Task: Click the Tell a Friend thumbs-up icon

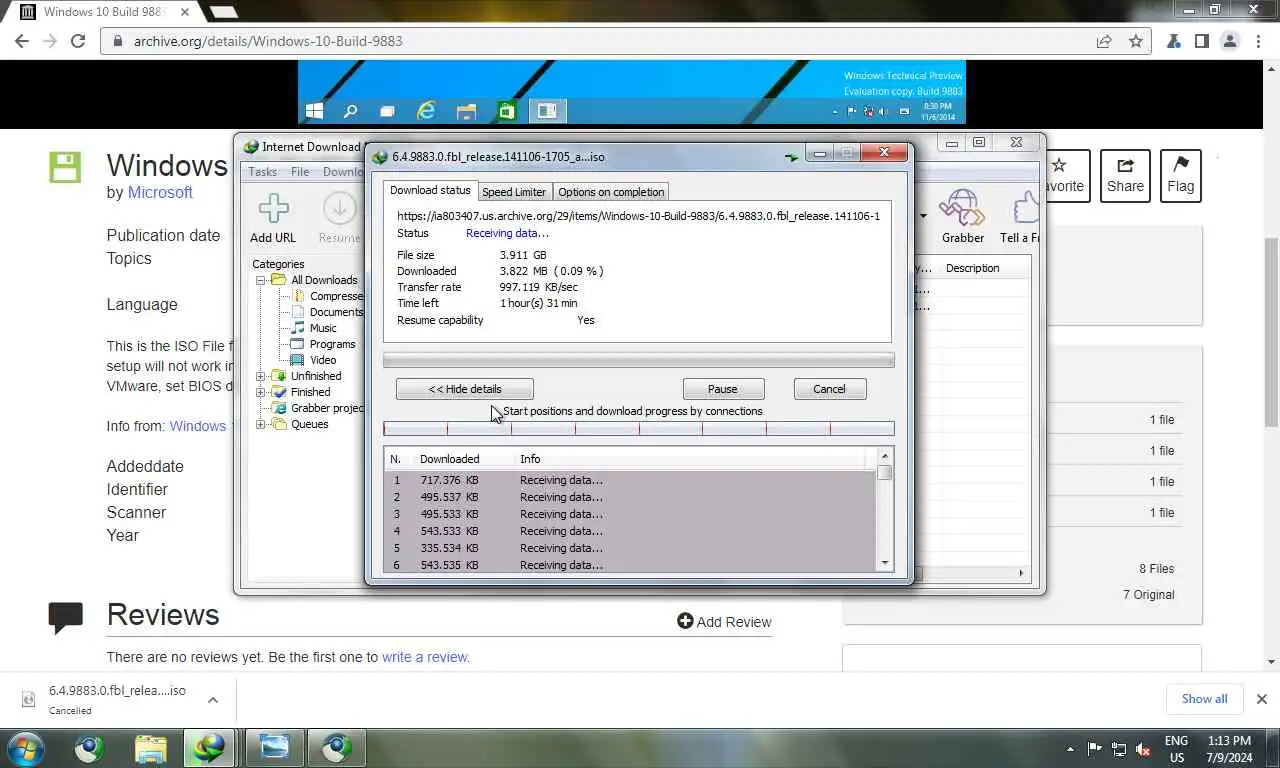Action: click(x=1024, y=209)
